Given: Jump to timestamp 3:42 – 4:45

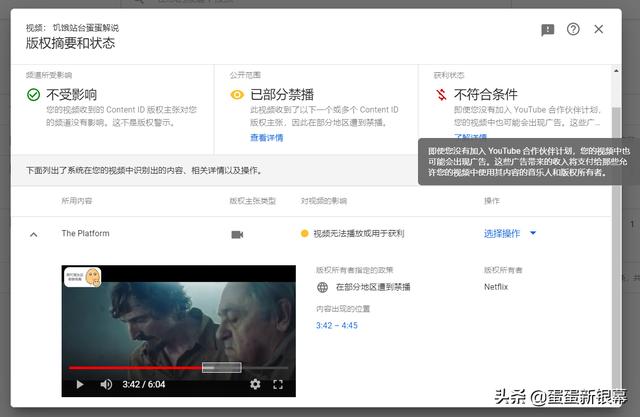Looking at the screenshot, I should (x=337, y=325).
